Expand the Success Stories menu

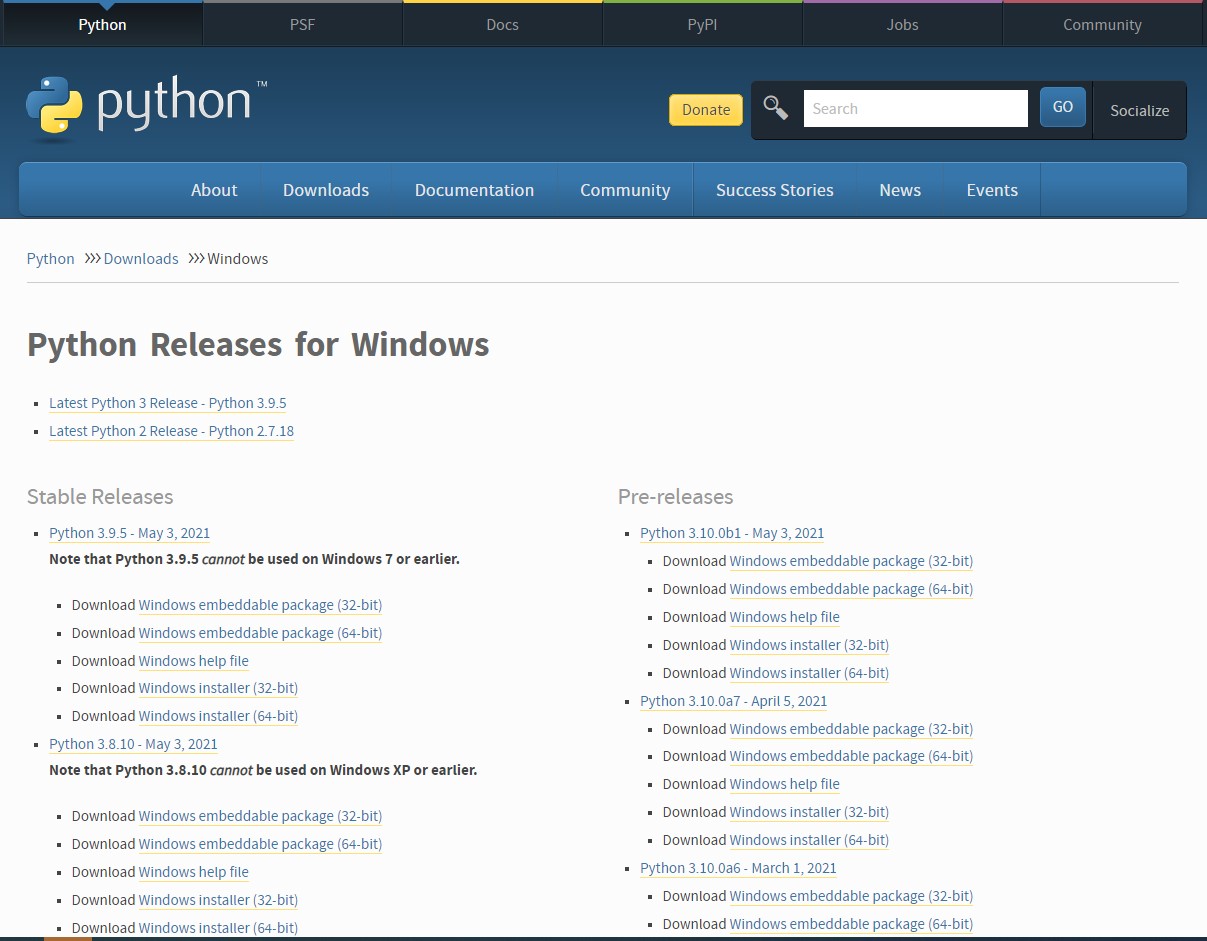pos(774,190)
